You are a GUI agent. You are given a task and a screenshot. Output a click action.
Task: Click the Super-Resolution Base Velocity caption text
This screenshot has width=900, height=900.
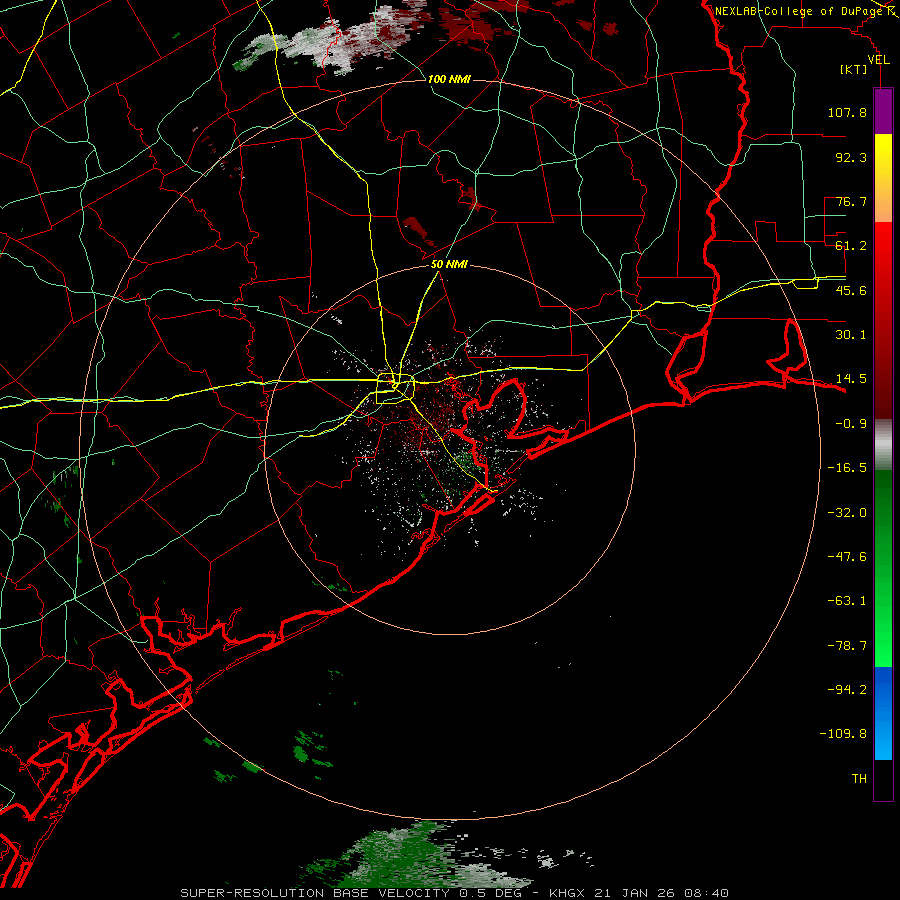click(454, 893)
